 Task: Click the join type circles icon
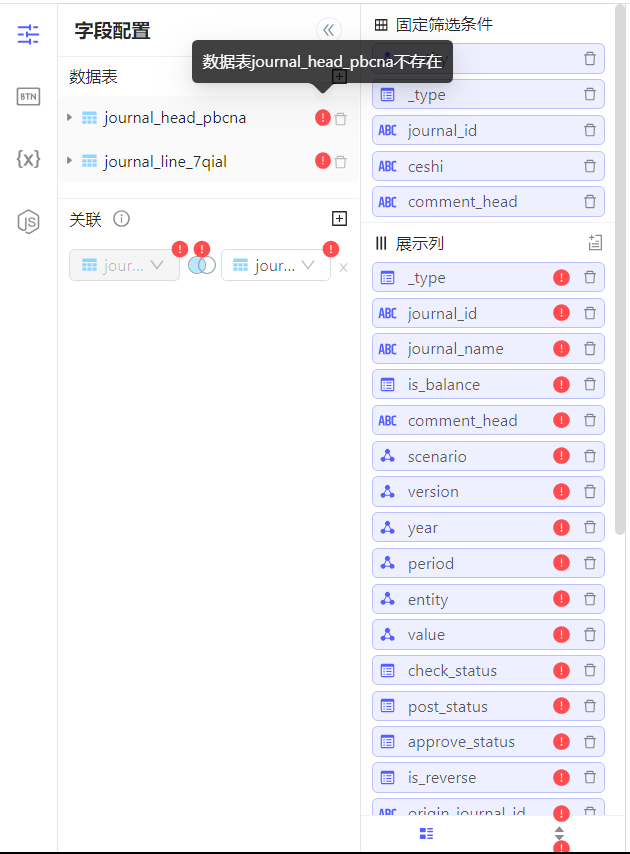pos(201,265)
